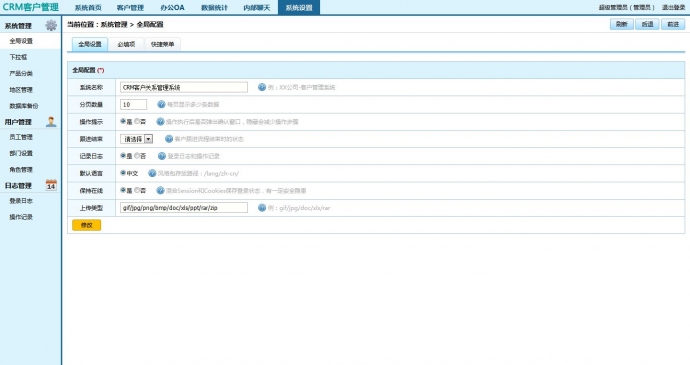This screenshot has height=365, width=690.
Task: Open 部门设置 in the left sidebar
Action: pyautogui.click(x=21, y=153)
